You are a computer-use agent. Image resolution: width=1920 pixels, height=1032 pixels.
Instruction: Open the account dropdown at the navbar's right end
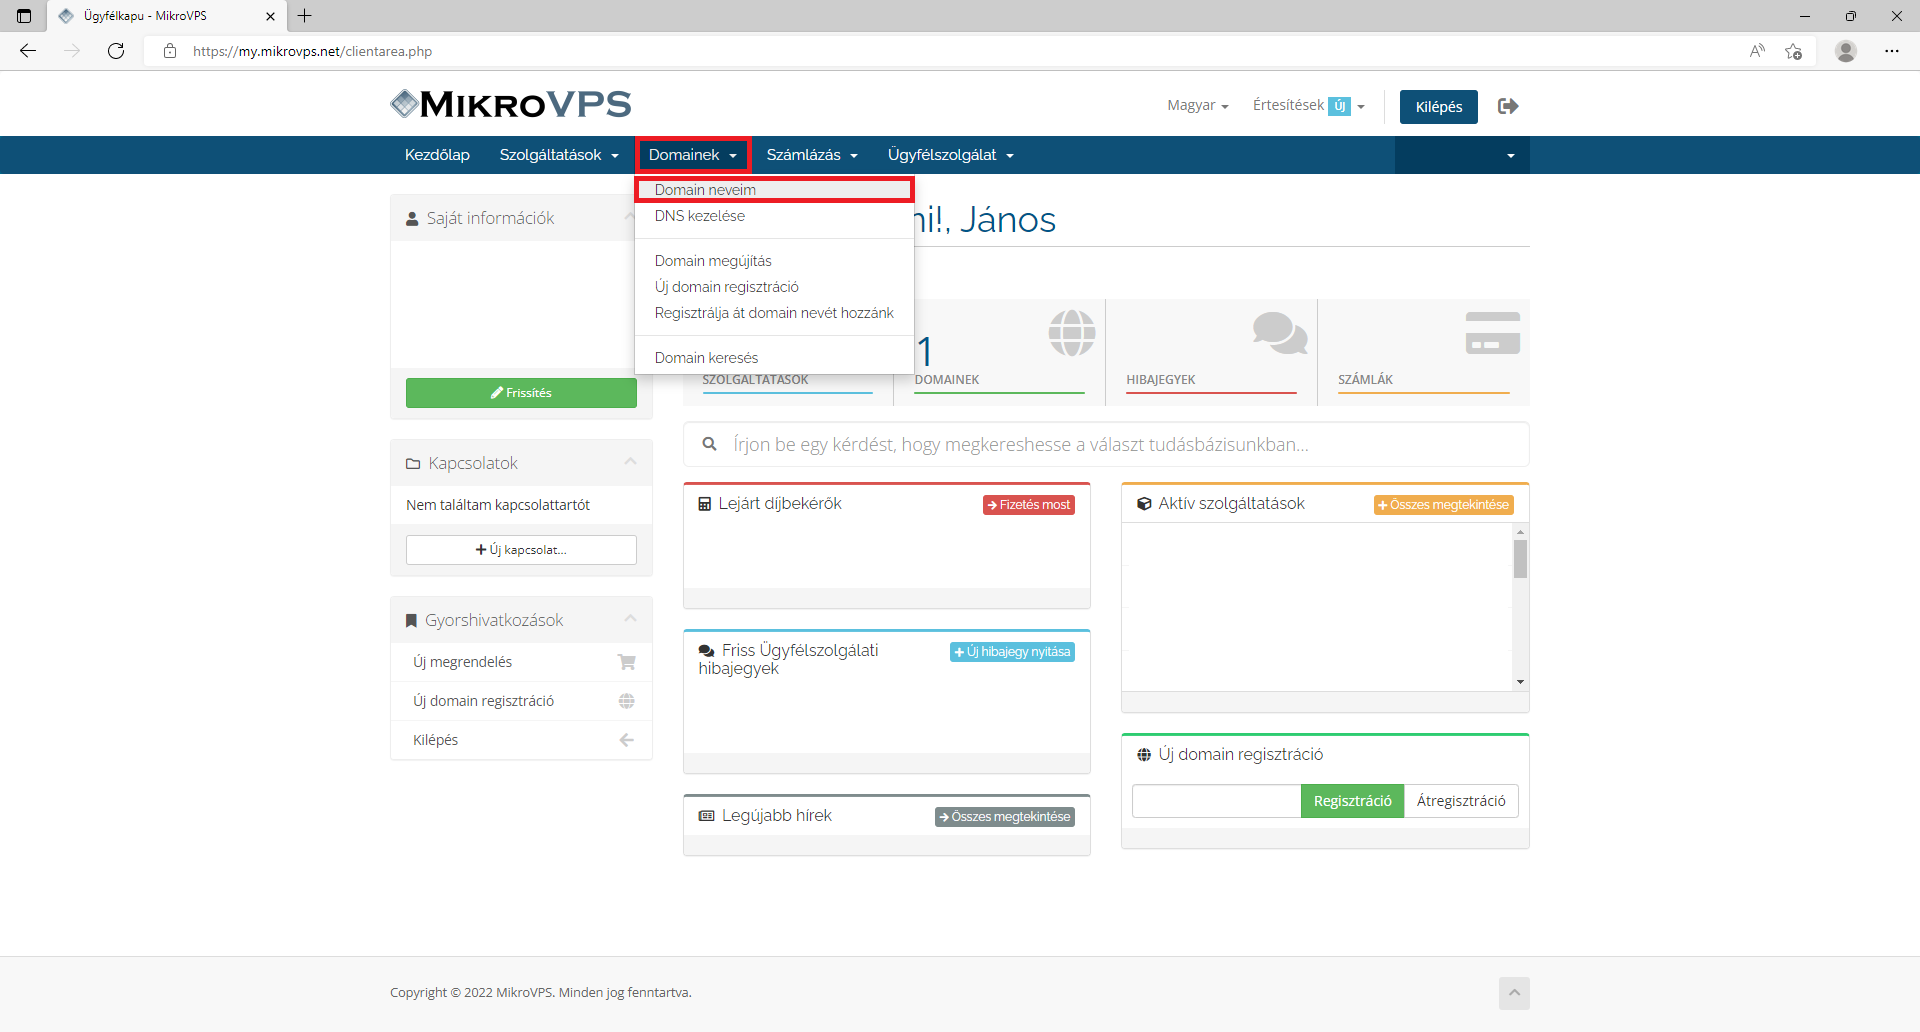[1462, 155]
